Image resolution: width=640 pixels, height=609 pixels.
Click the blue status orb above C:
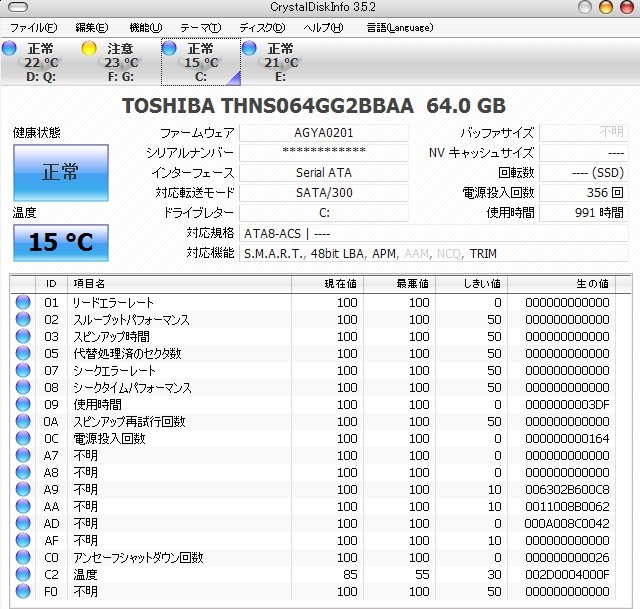169,48
